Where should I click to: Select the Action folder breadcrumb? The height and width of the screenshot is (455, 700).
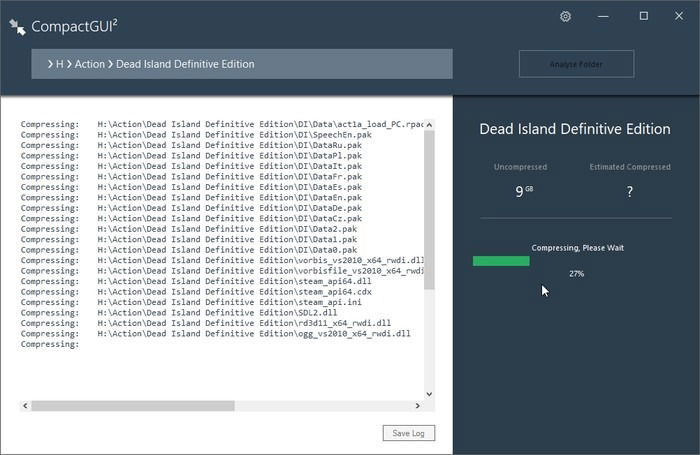(89, 64)
